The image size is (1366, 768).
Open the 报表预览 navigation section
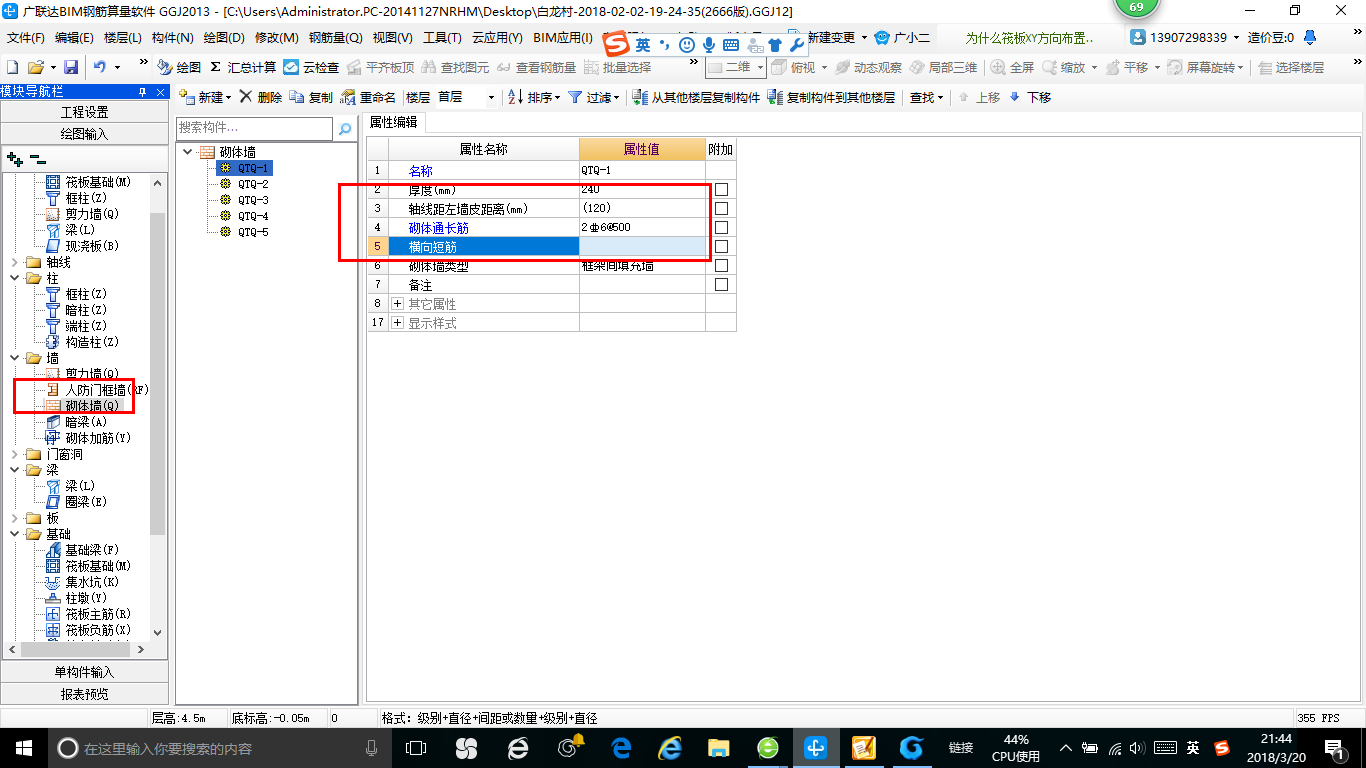pos(84,693)
